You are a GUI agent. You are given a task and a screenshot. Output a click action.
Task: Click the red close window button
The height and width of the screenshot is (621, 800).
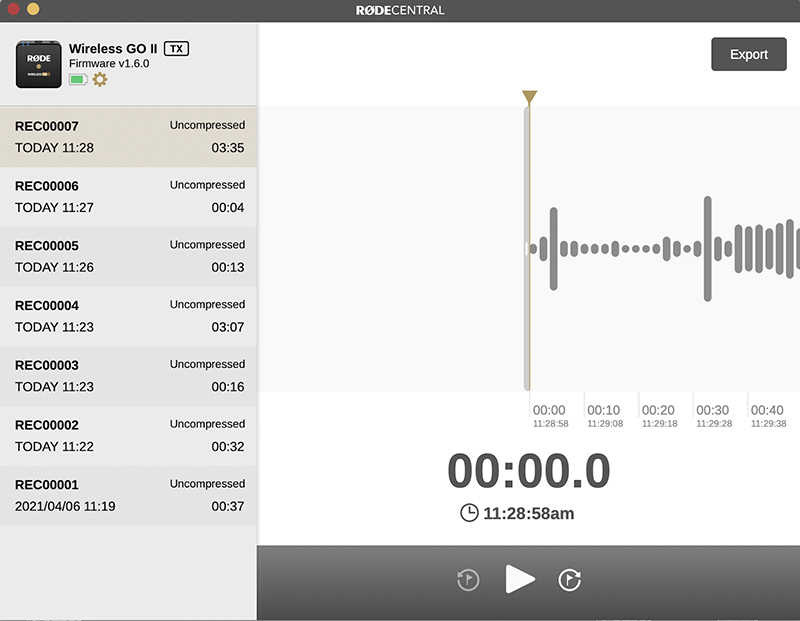13,9
